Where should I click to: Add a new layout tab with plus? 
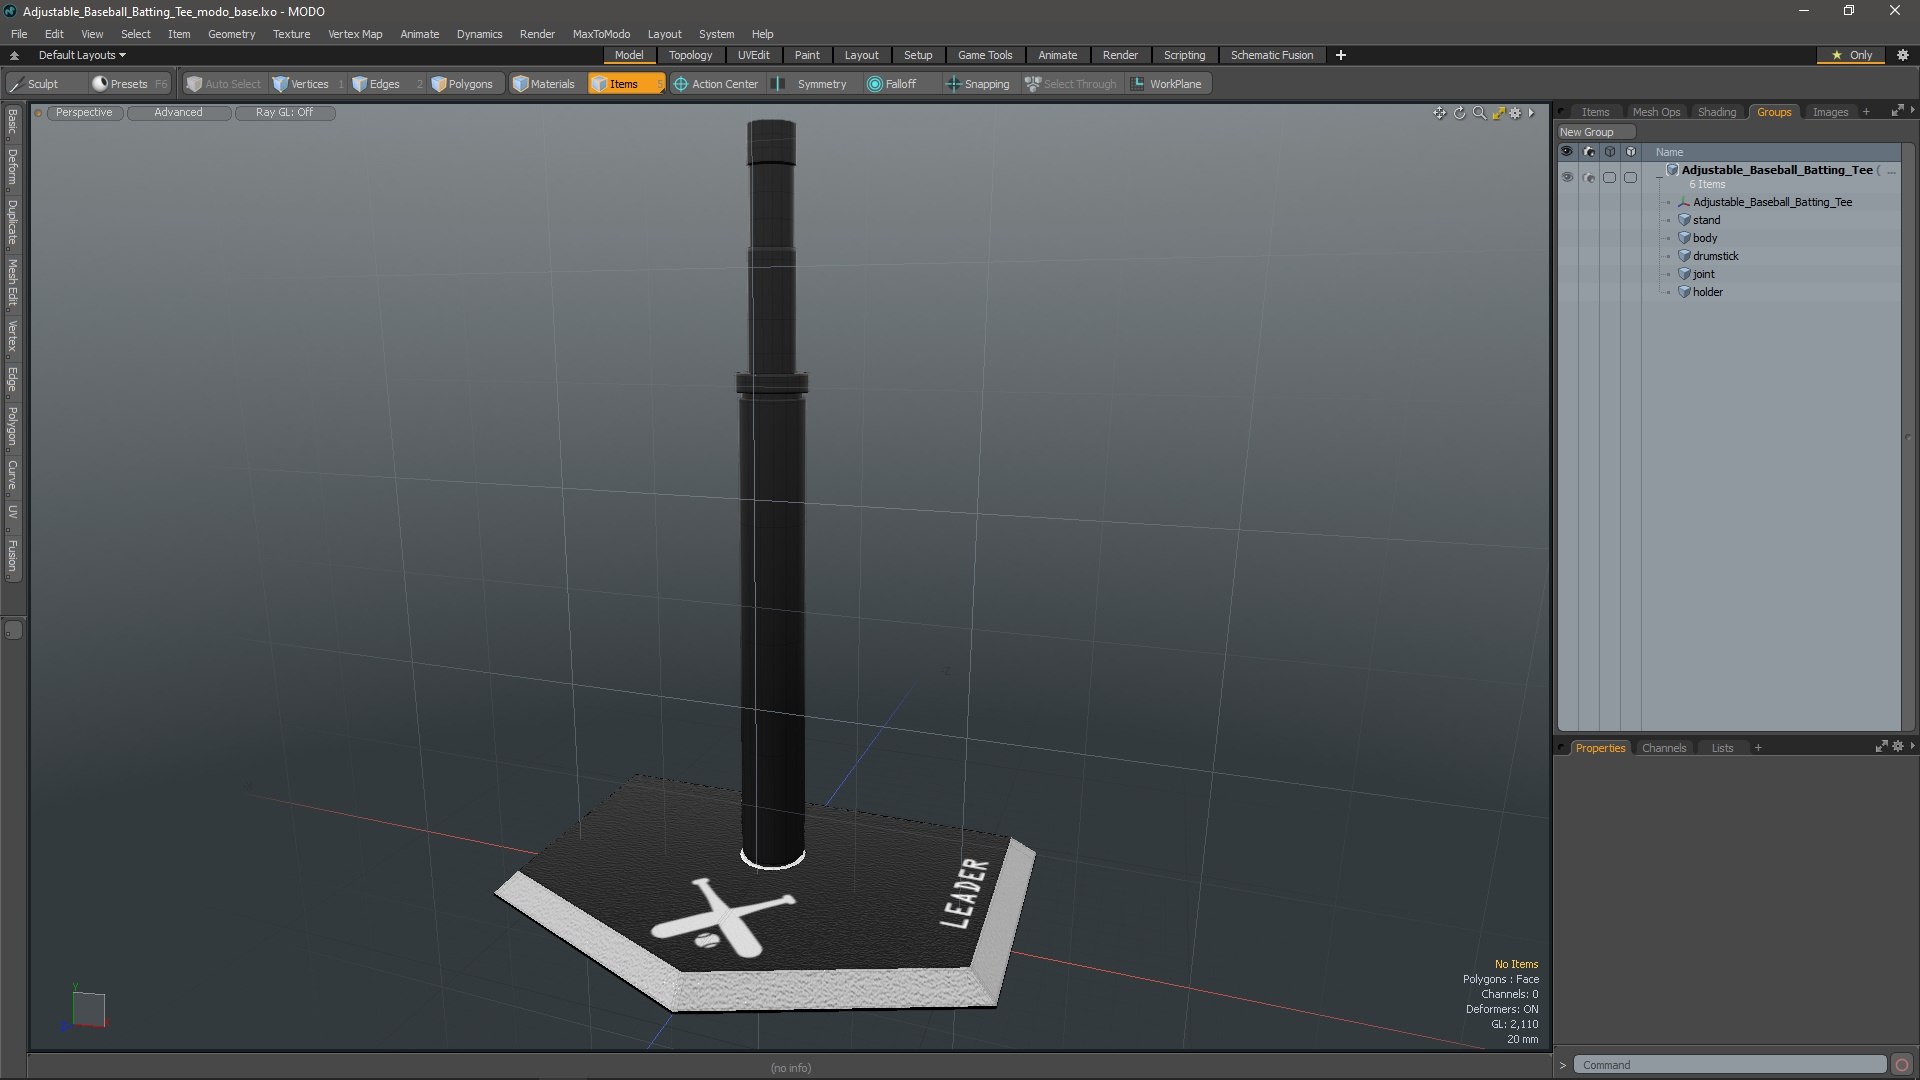[1341, 55]
